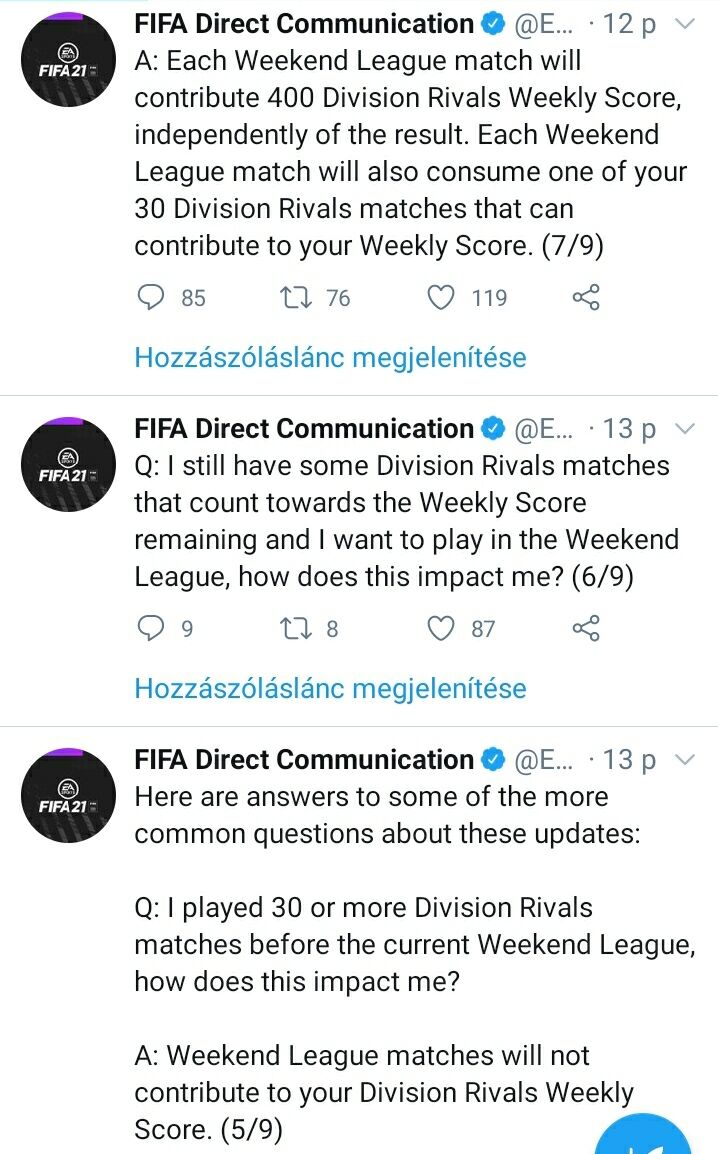Tap the verified badge on the (7/9) tweet
This screenshot has width=718, height=1154.
pos(493,24)
